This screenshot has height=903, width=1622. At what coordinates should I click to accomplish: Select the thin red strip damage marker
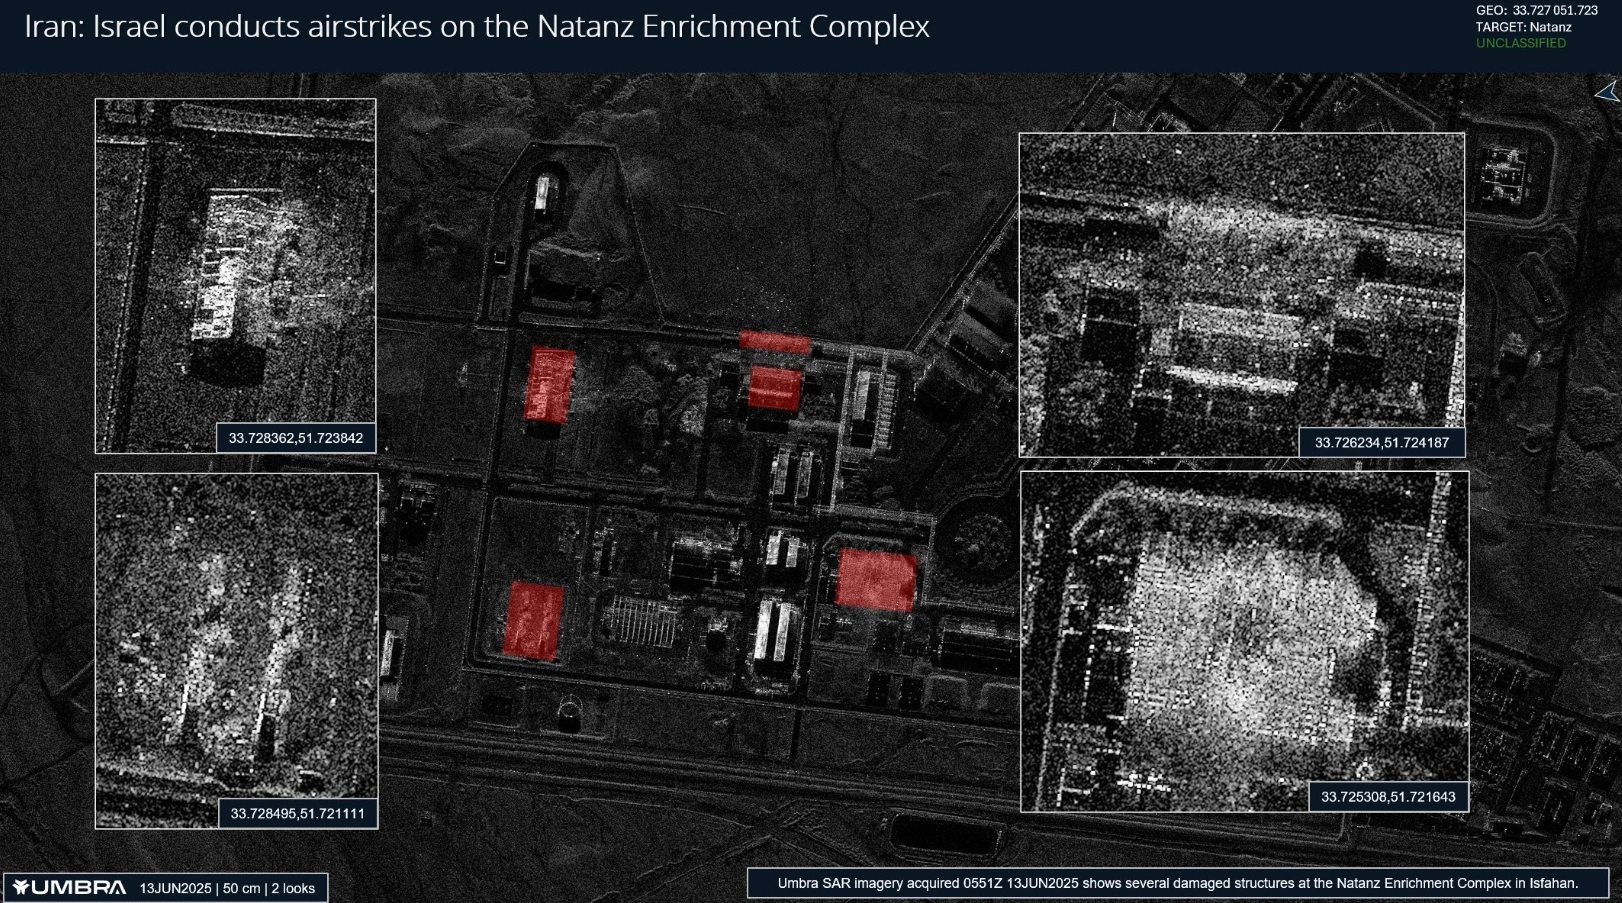click(x=775, y=342)
